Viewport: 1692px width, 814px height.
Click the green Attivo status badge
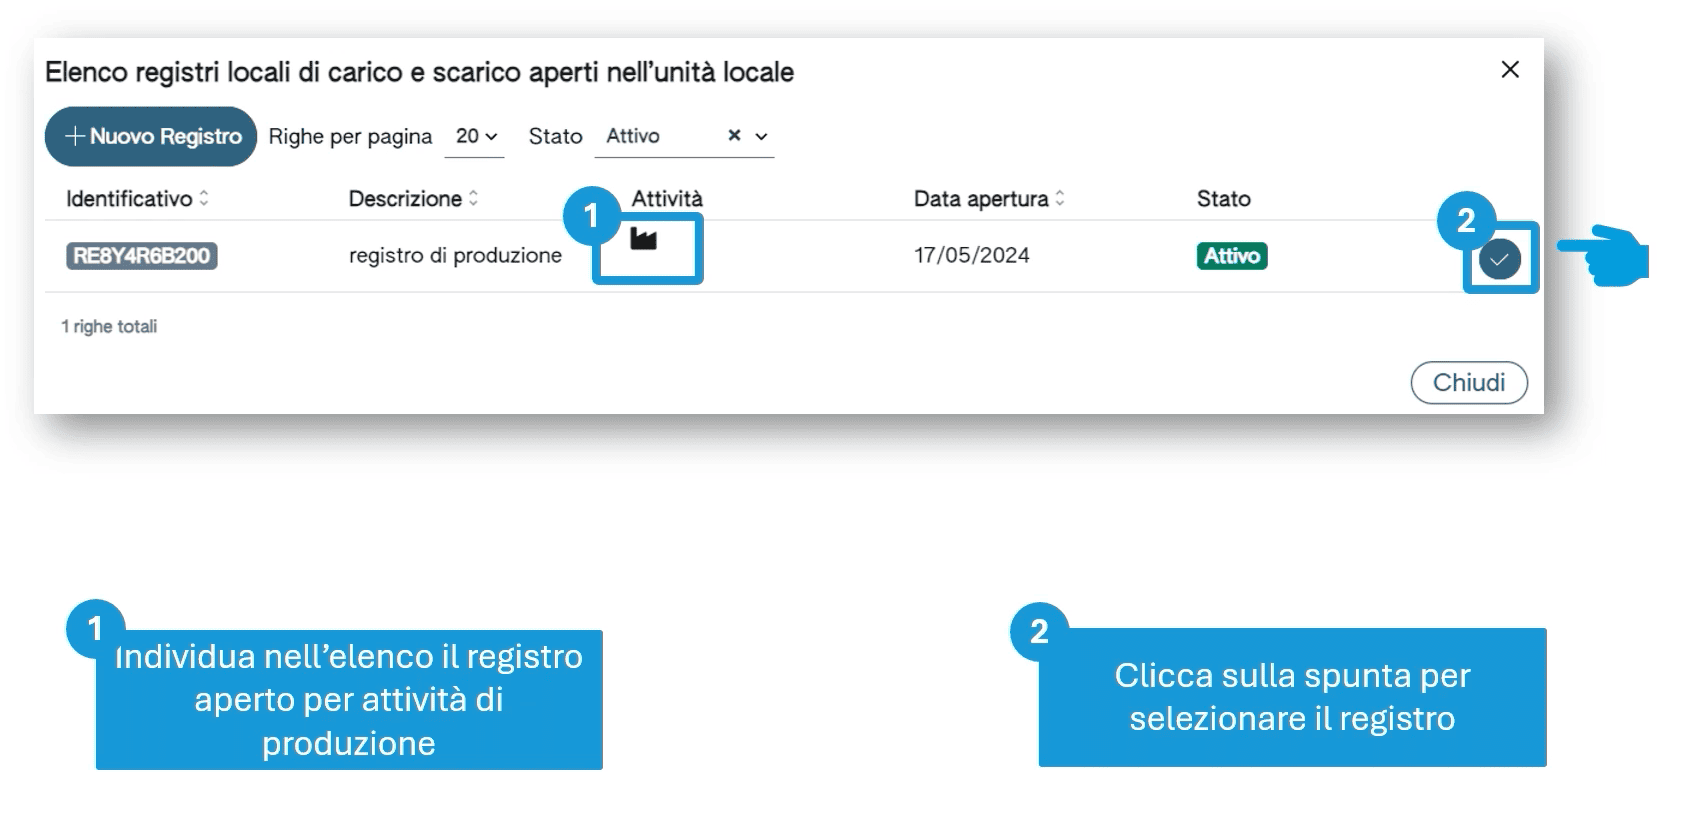pyautogui.click(x=1231, y=256)
